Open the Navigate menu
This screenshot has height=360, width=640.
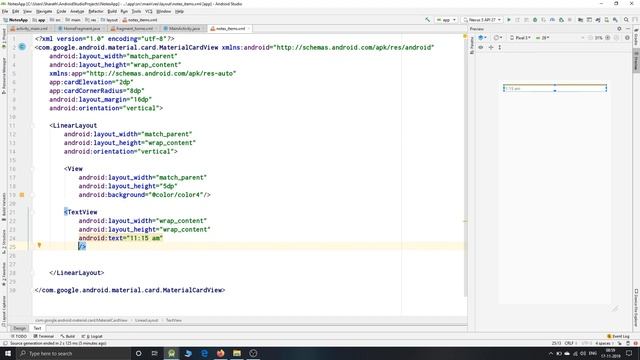coord(44,11)
